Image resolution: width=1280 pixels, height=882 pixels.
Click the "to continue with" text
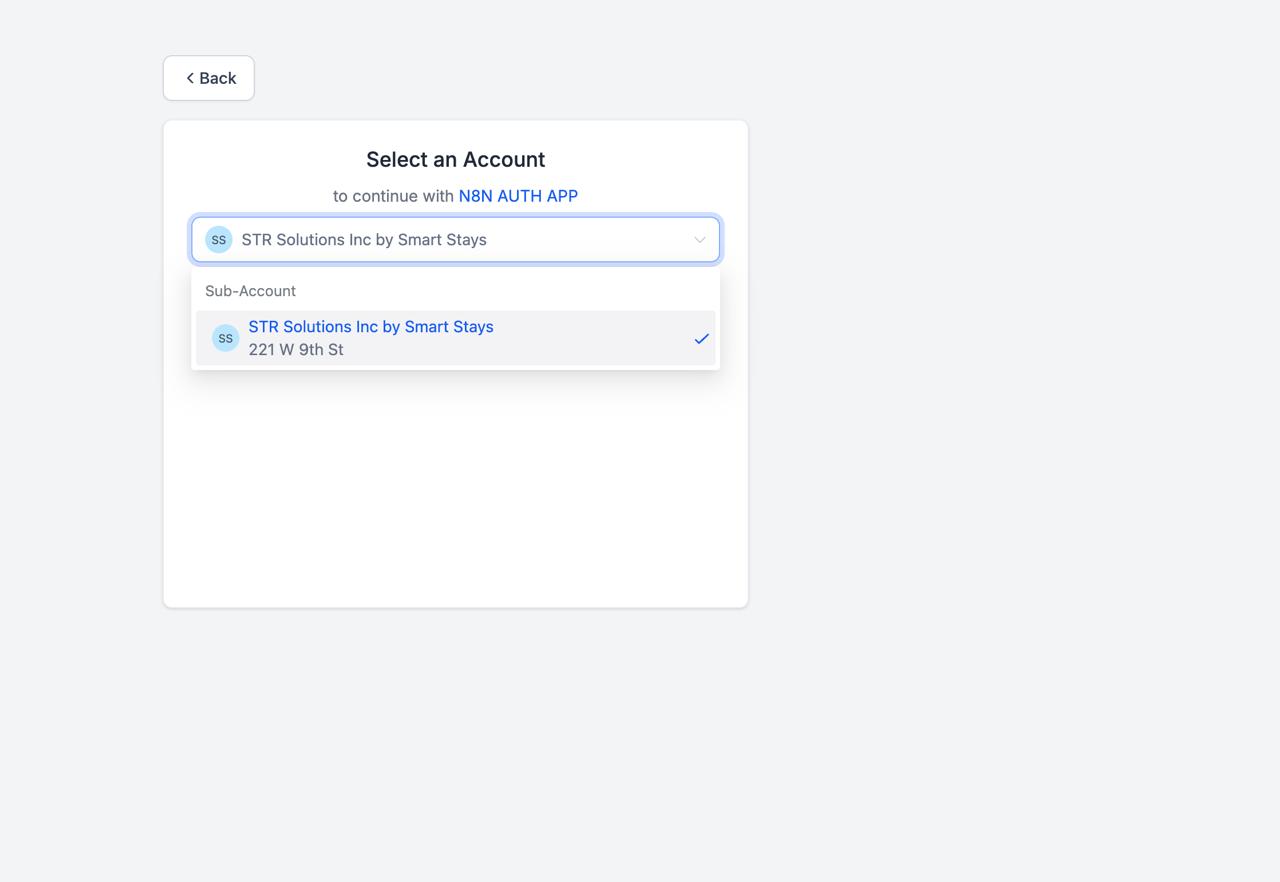(x=394, y=196)
